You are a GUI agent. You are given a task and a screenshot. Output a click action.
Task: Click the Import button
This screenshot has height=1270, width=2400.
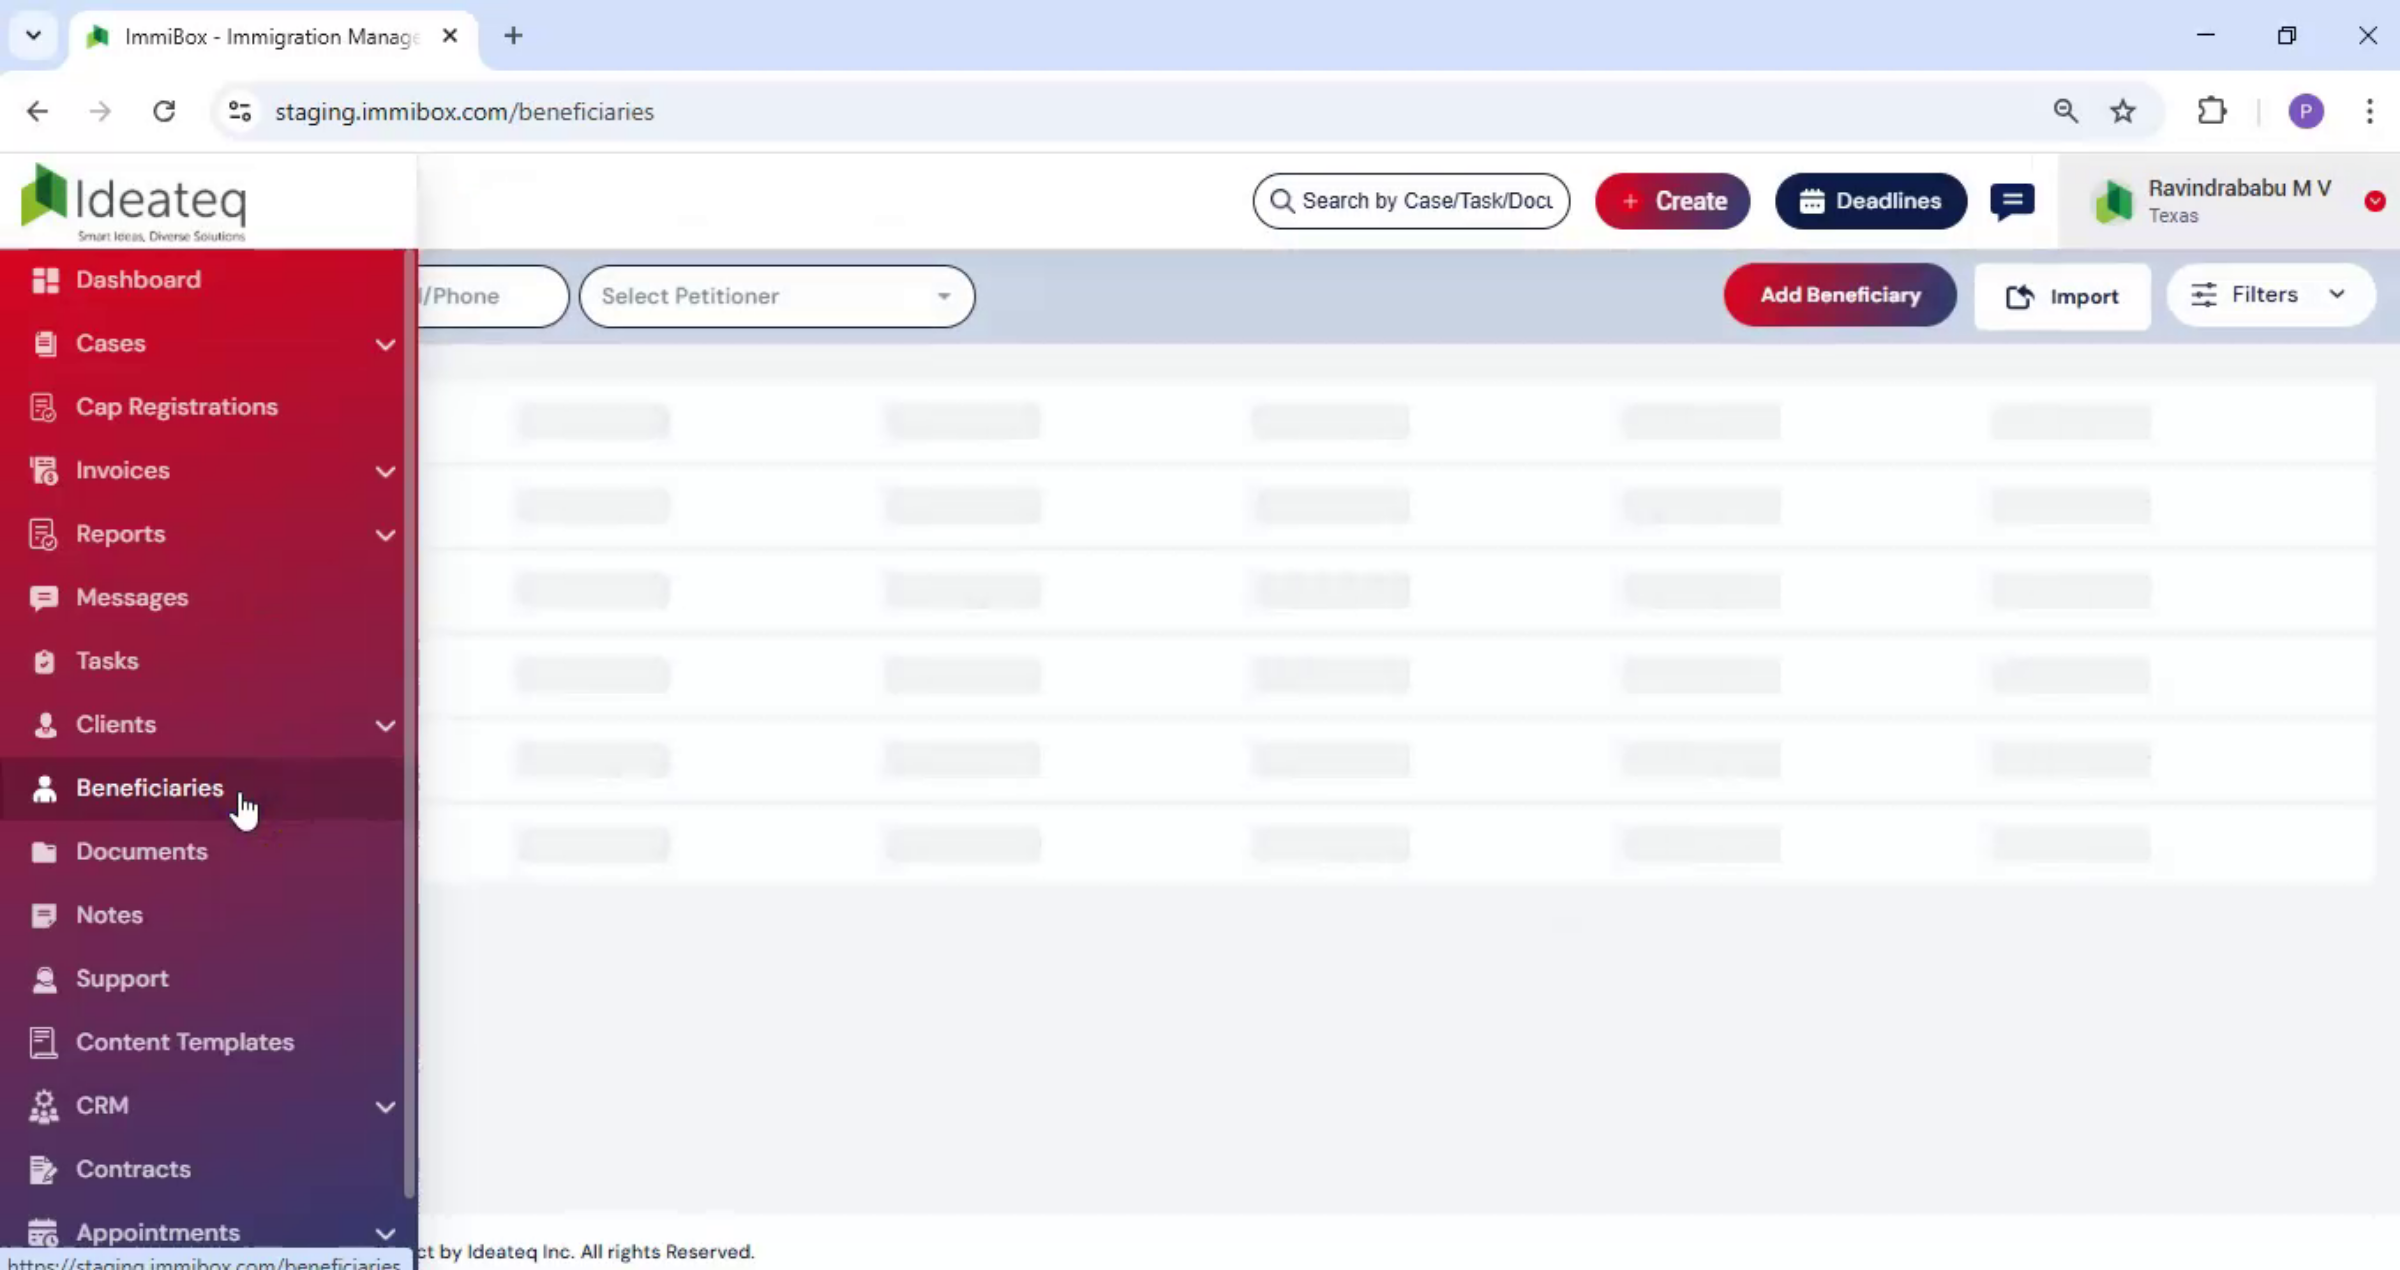point(2062,296)
